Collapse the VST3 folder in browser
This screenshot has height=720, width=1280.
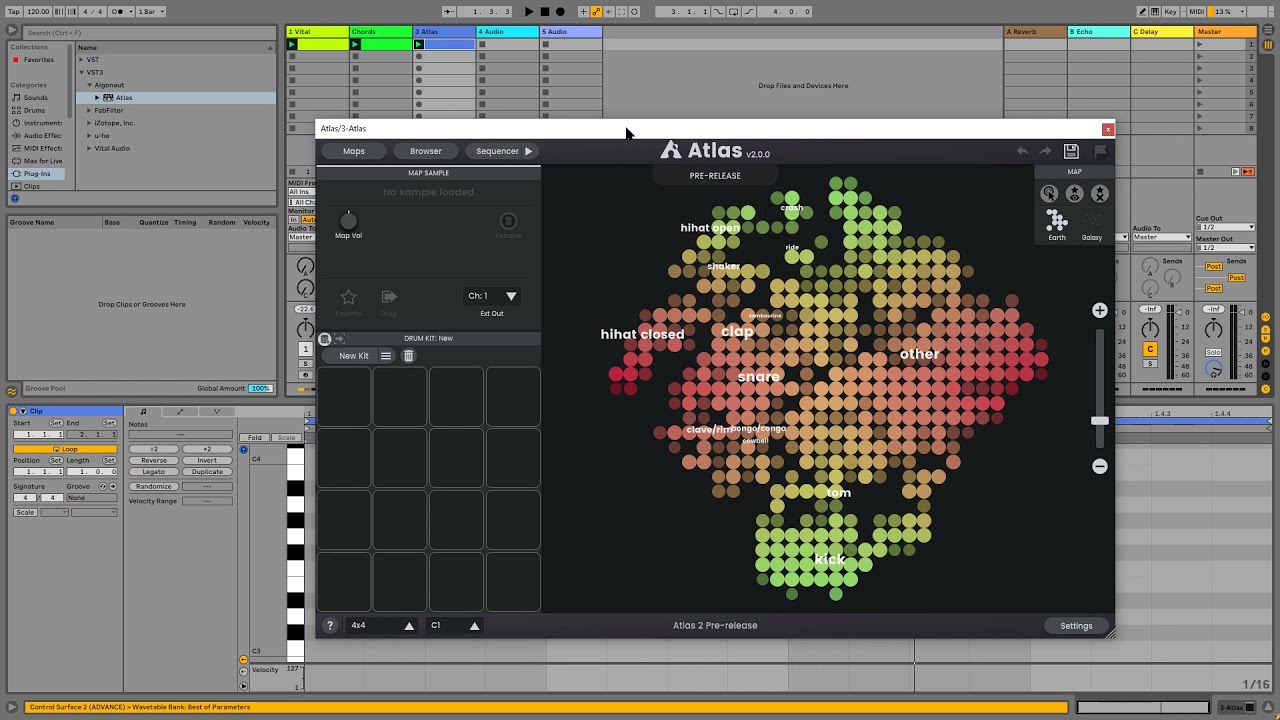click(83, 72)
